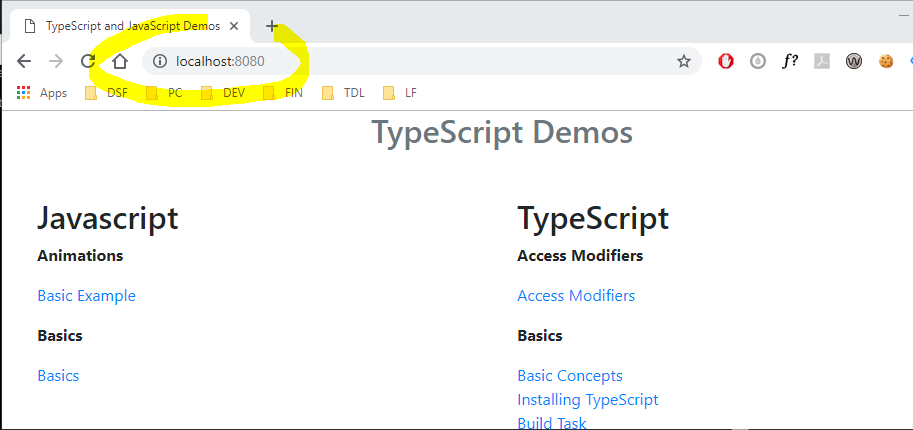
Task: Expand the DSF bookmark folder
Action: [x=106, y=93]
